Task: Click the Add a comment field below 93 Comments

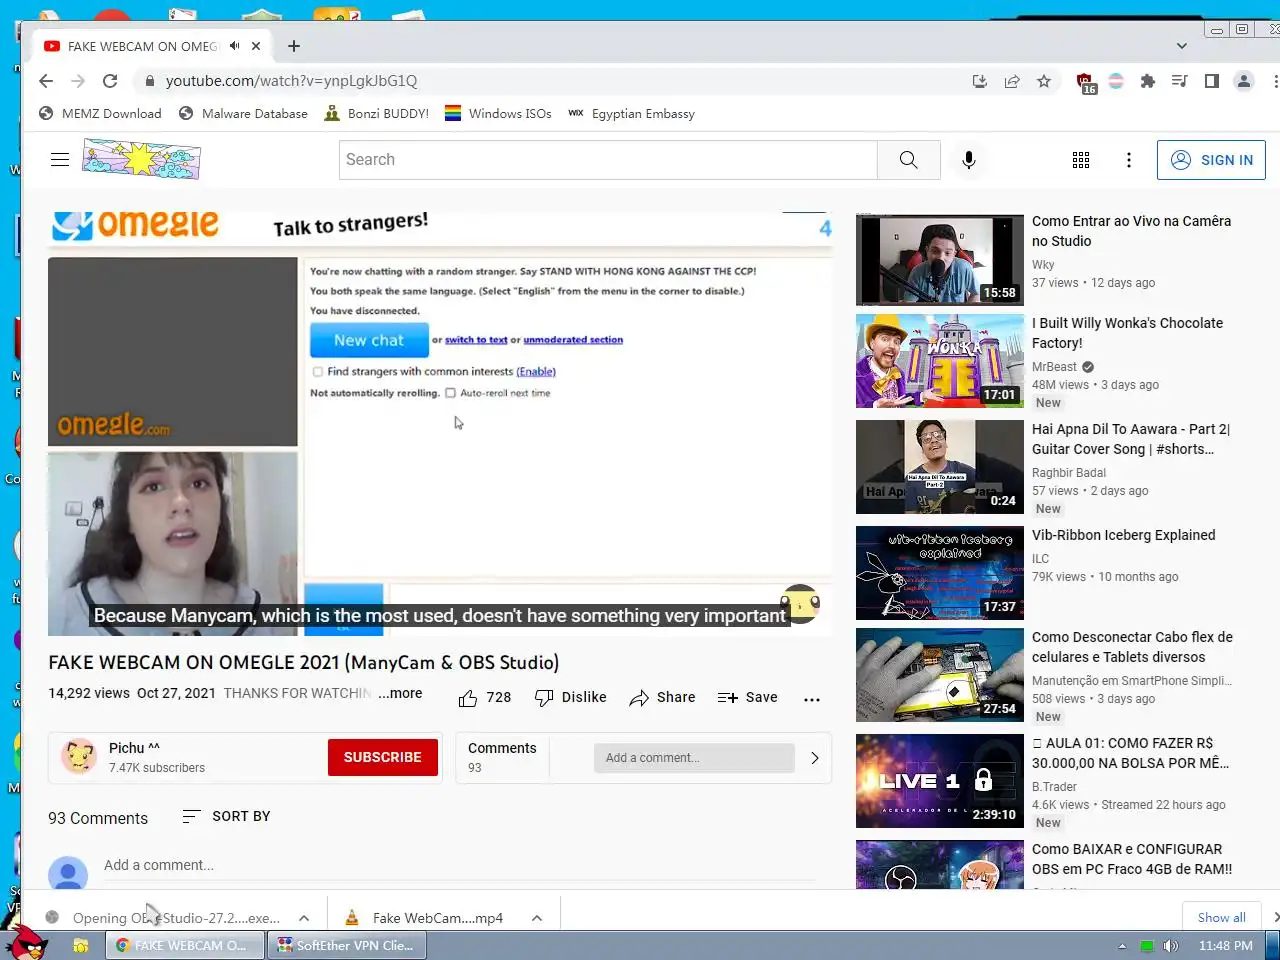Action: (459, 866)
